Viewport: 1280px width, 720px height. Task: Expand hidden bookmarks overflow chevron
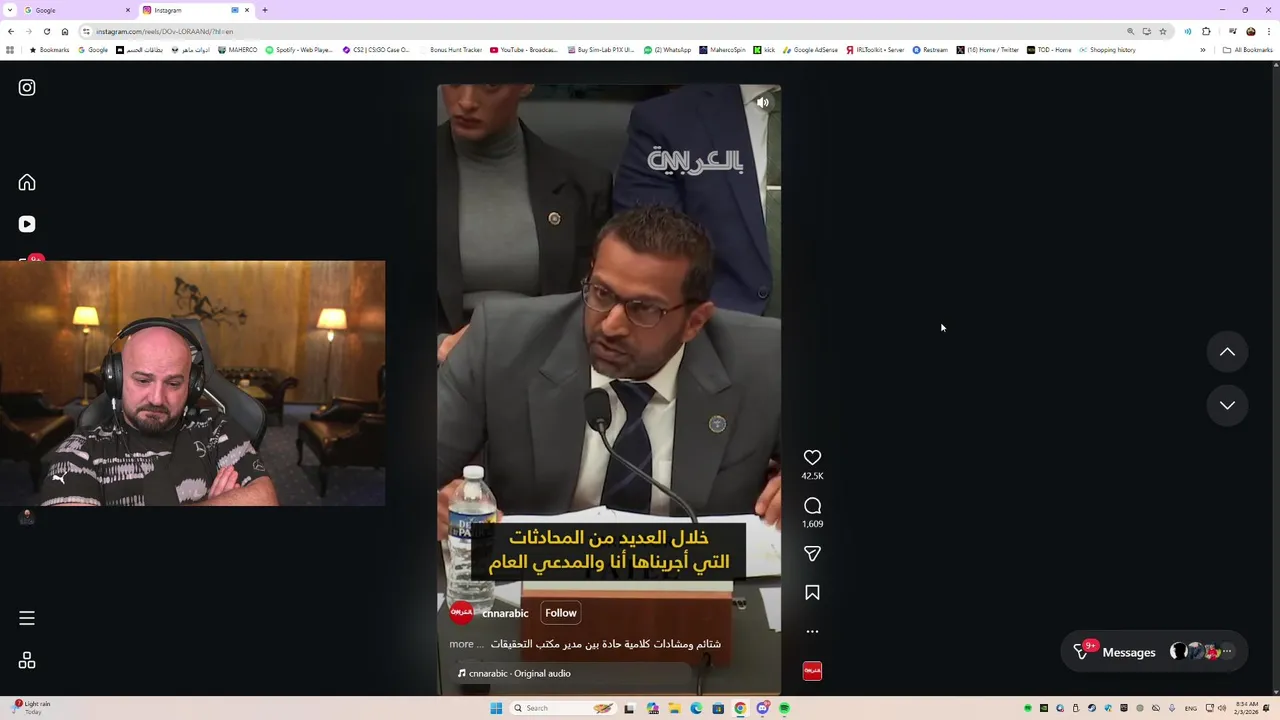[1203, 50]
